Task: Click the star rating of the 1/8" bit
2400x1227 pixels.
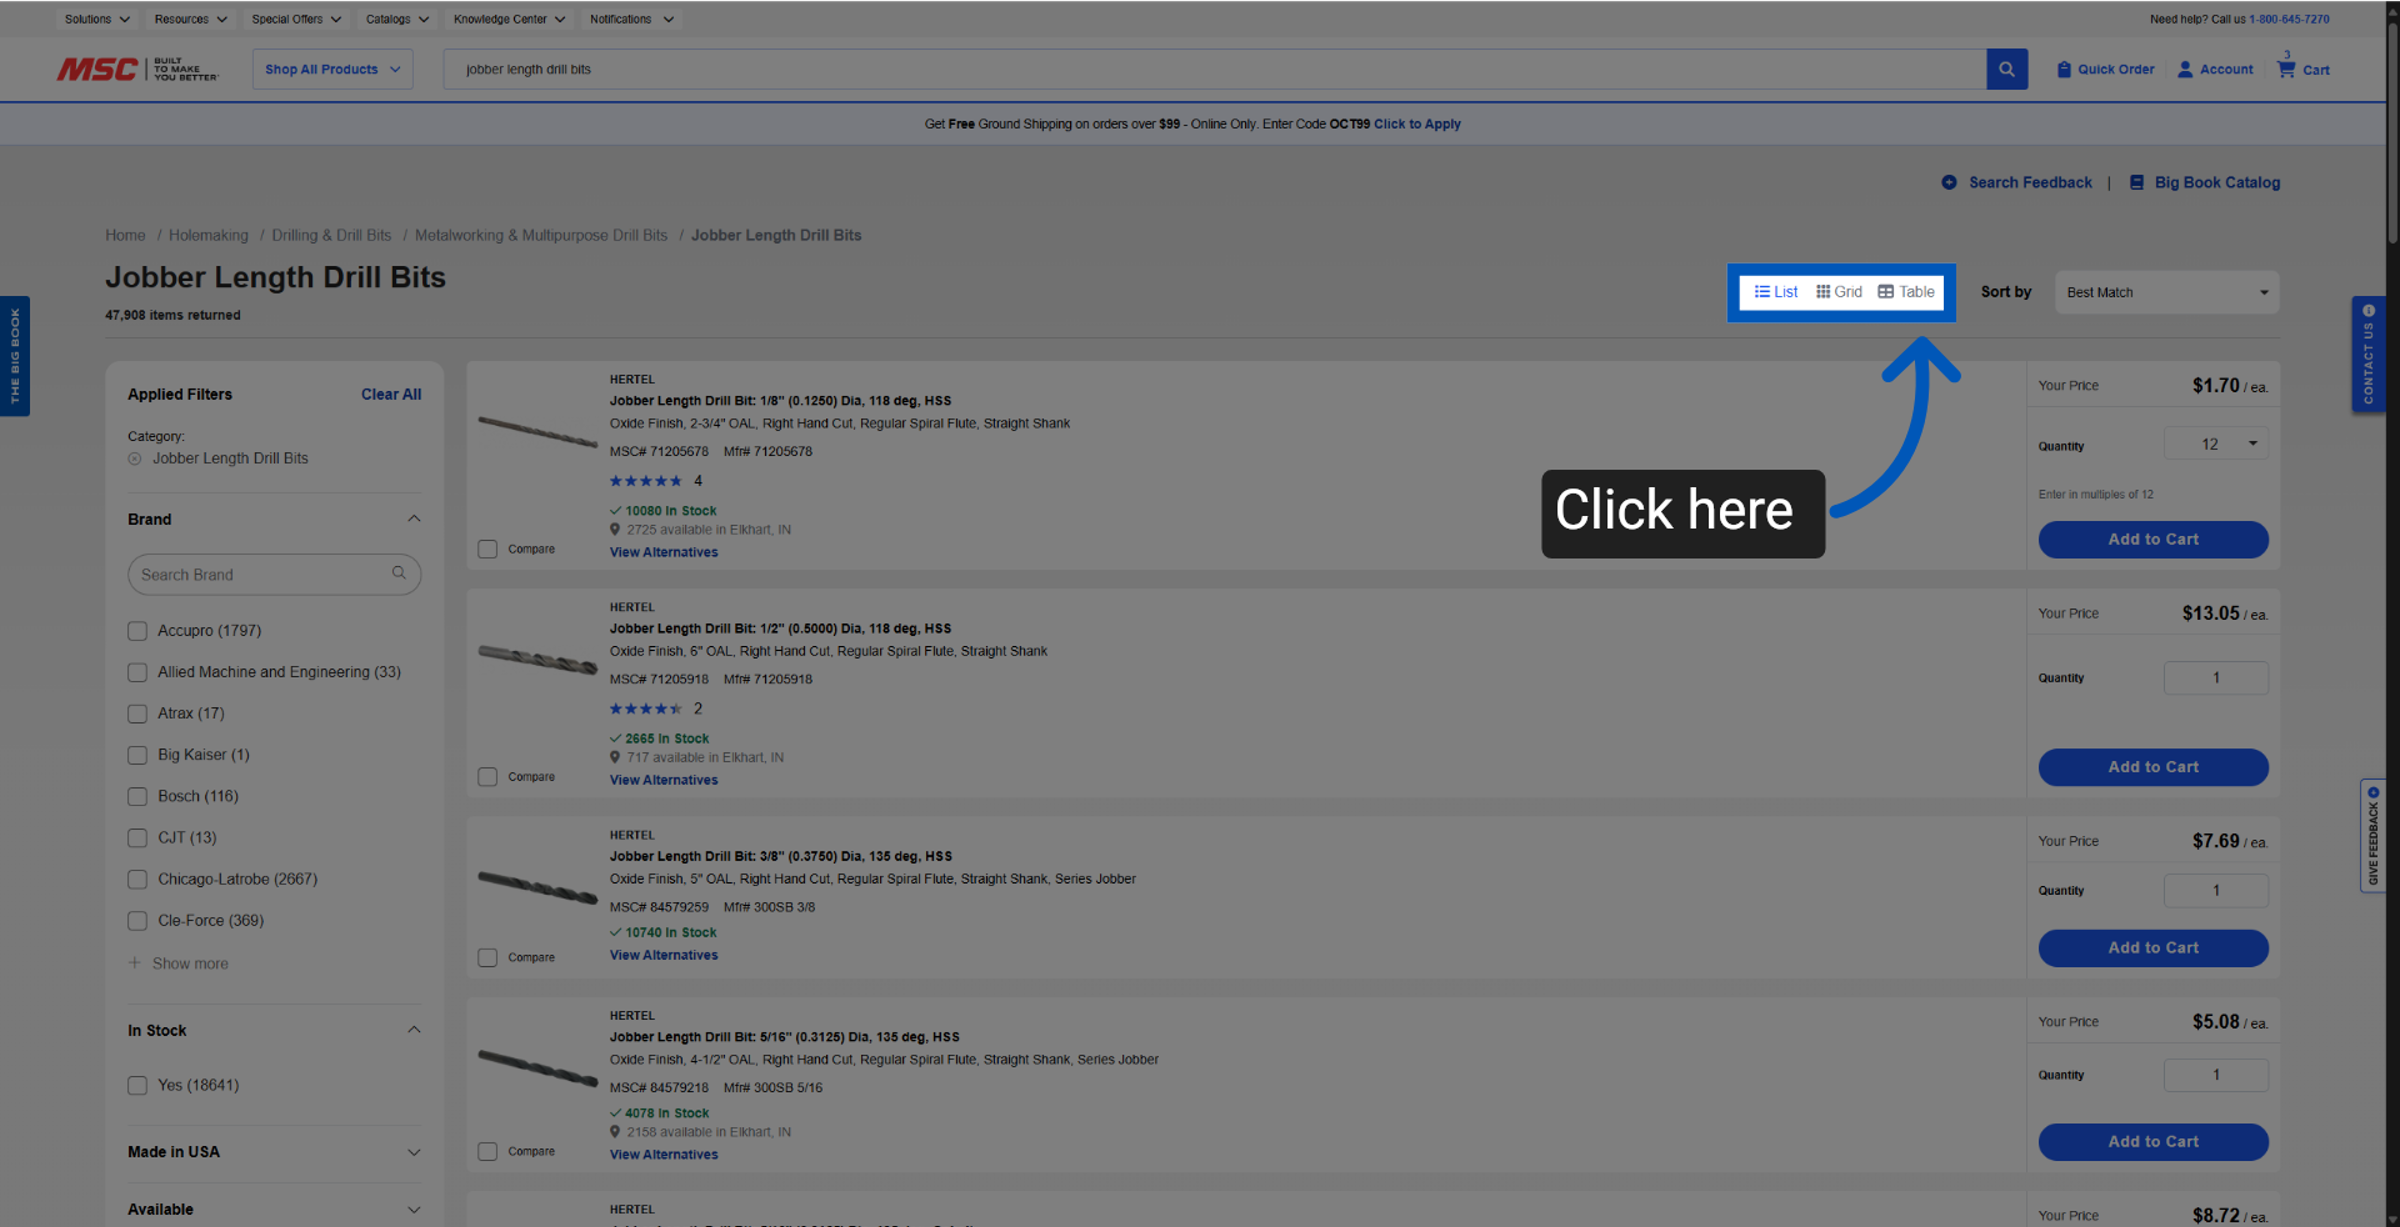Action: pos(646,481)
